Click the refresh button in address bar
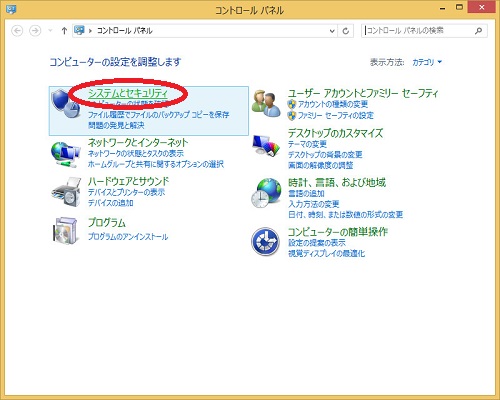The width and height of the screenshot is (500, 400). pos(346,31)
